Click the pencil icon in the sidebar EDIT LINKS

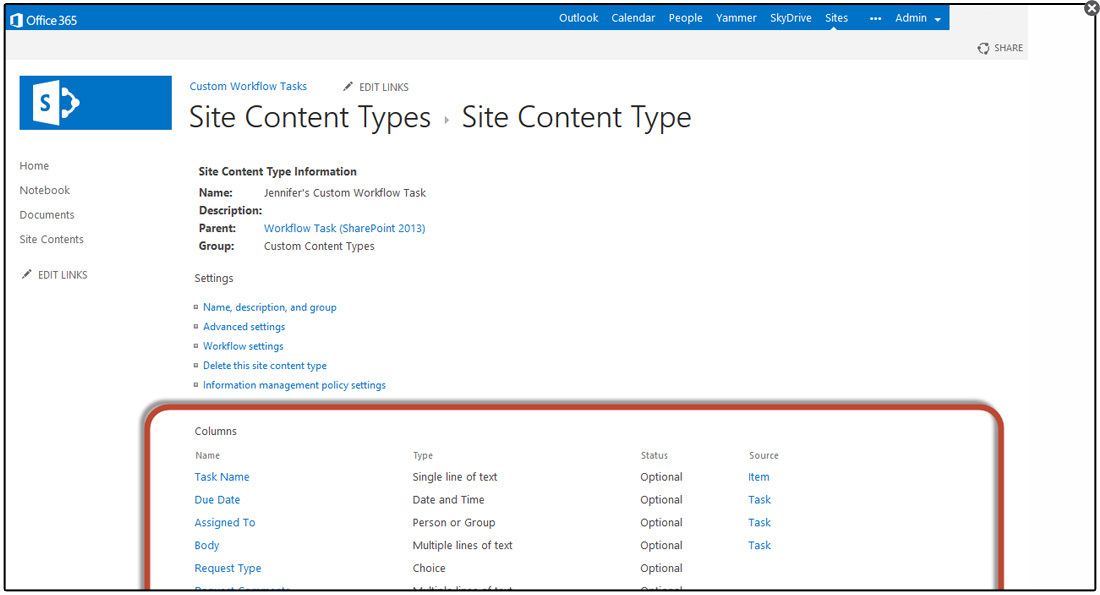pyautogui.click(x=27, y=274)
